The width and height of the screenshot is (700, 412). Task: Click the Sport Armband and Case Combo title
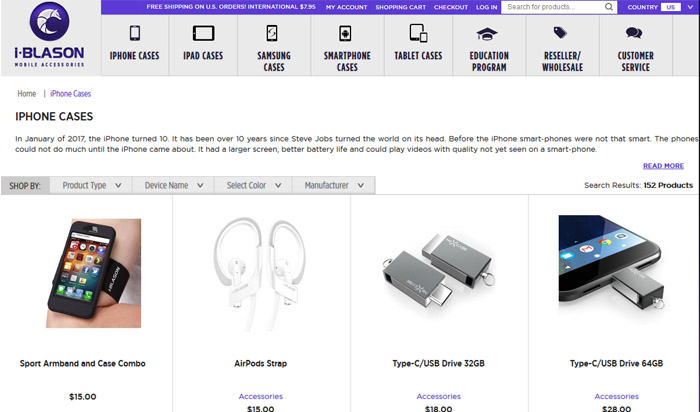point(83,363)
